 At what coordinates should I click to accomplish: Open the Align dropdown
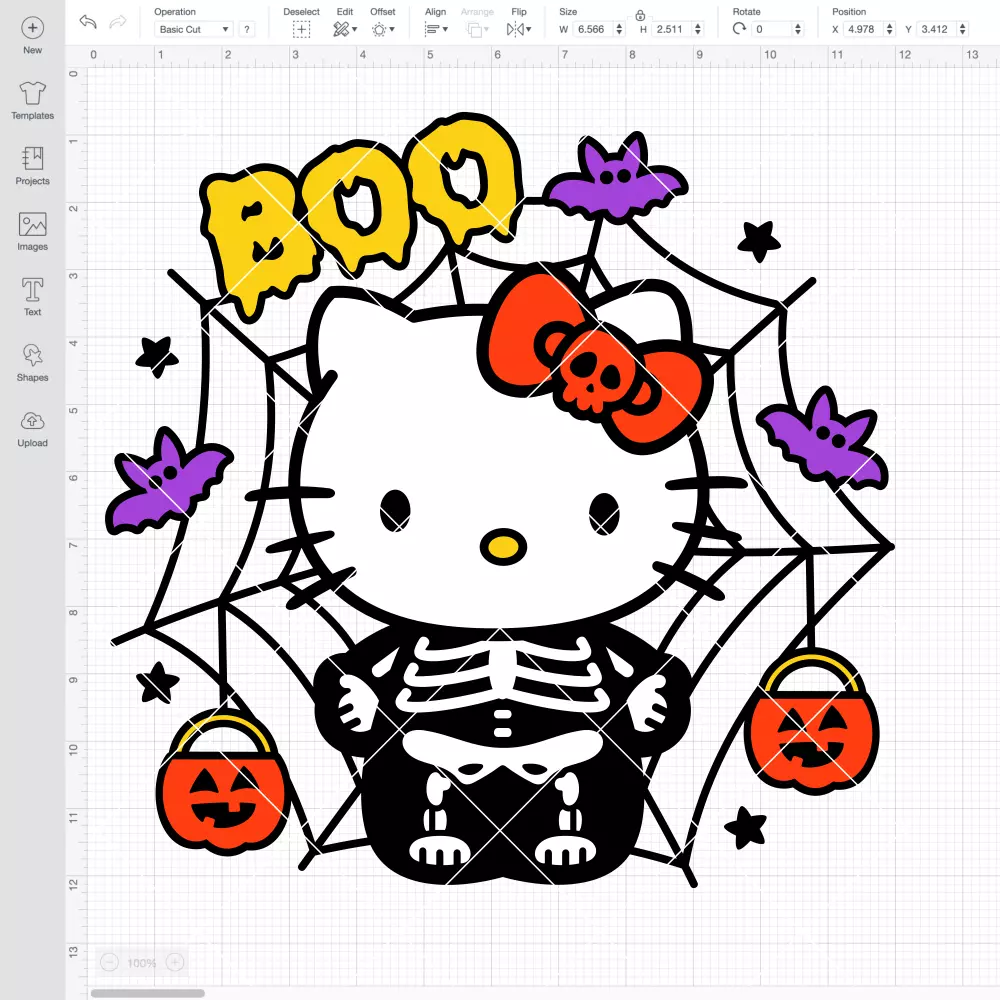tap(436, 29)
